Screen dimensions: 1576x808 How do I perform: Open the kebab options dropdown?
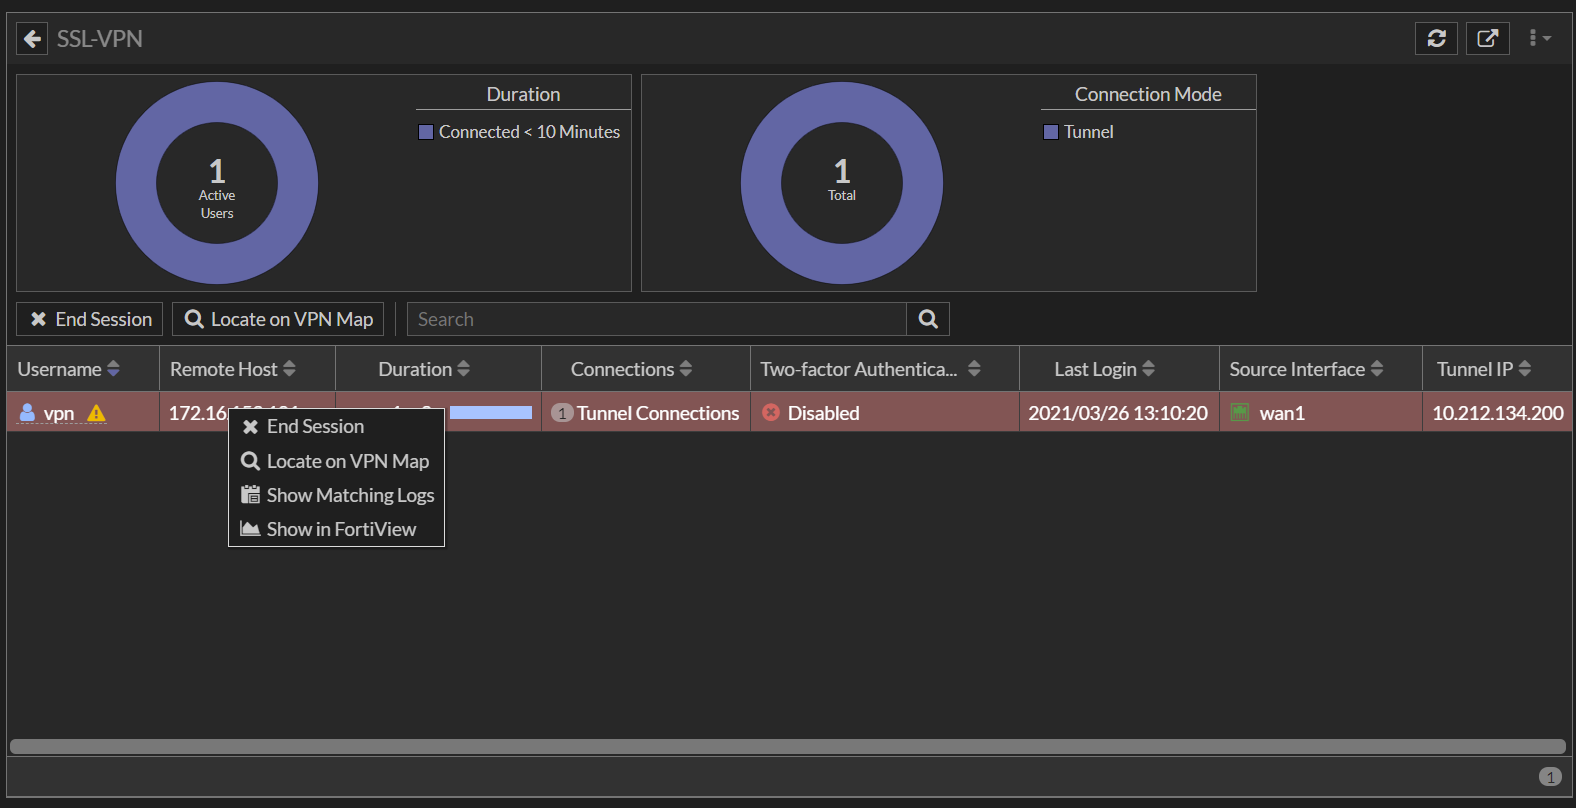[1539, 38]
